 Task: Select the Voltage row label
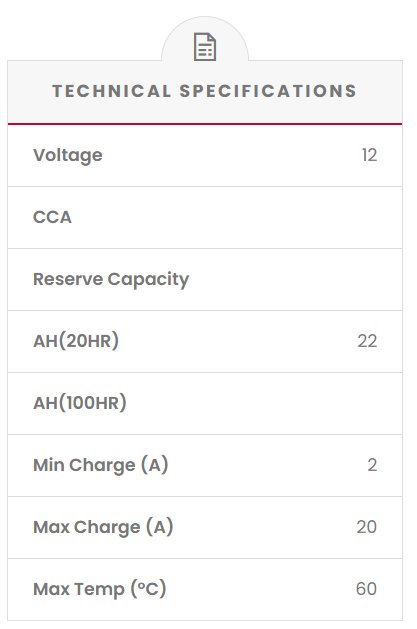pyautogui.click(x=68, y=155)
